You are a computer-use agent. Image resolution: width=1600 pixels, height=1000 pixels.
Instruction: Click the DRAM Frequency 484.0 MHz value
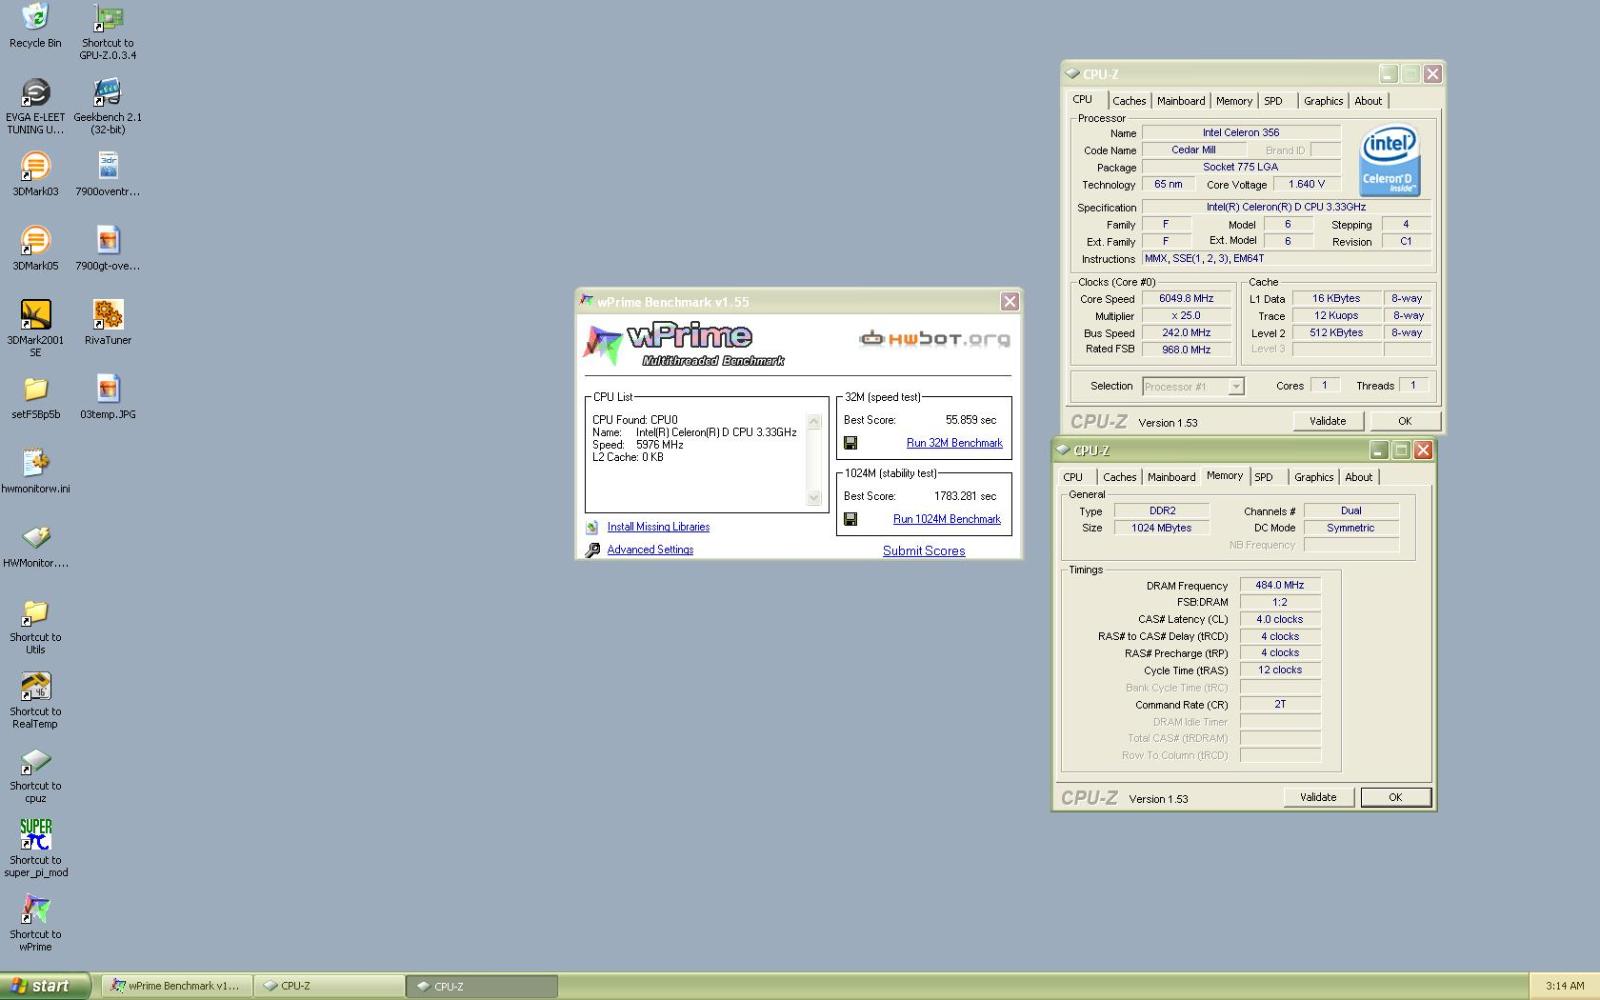pyautogui.click(x=1280, y=585)
